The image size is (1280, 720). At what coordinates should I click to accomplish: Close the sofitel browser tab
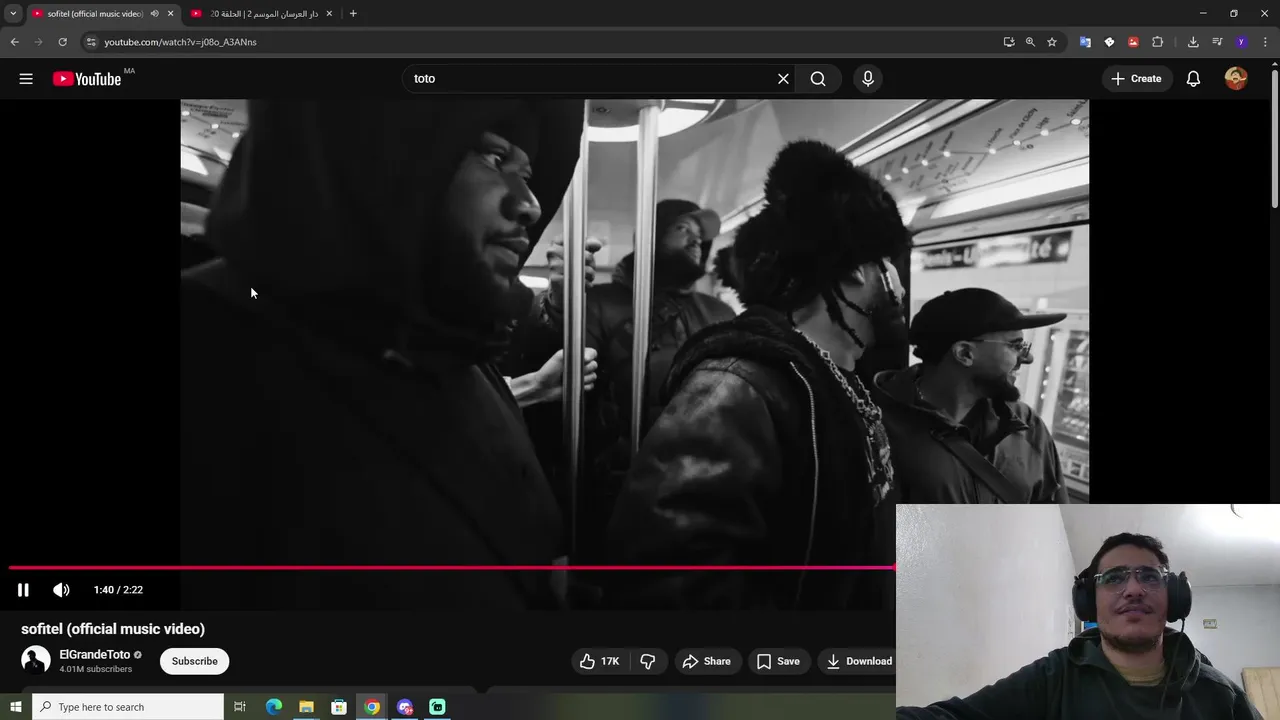pyautogui.click(x=170, y=14)
